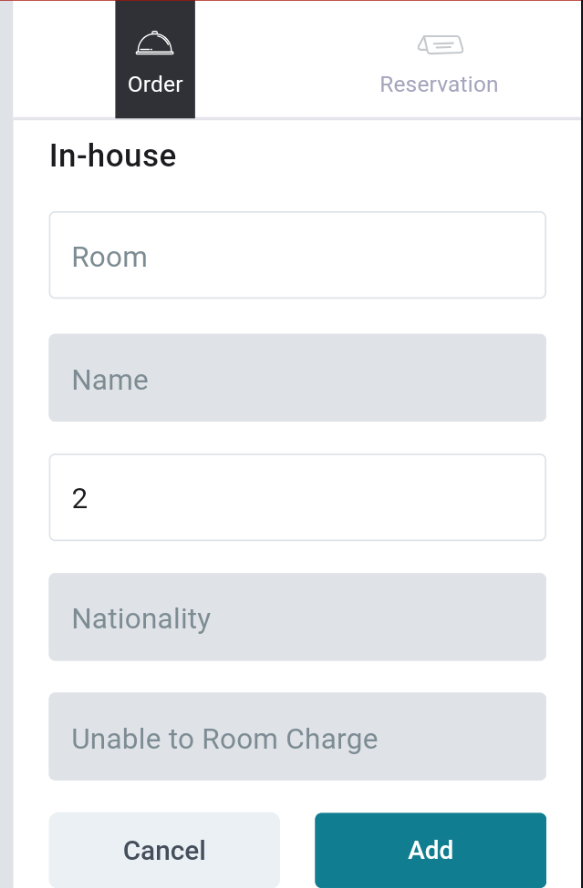Place cursor after the number 2
Screen dimensions: 583x888
pyautogui.click(x=90, y=498)
